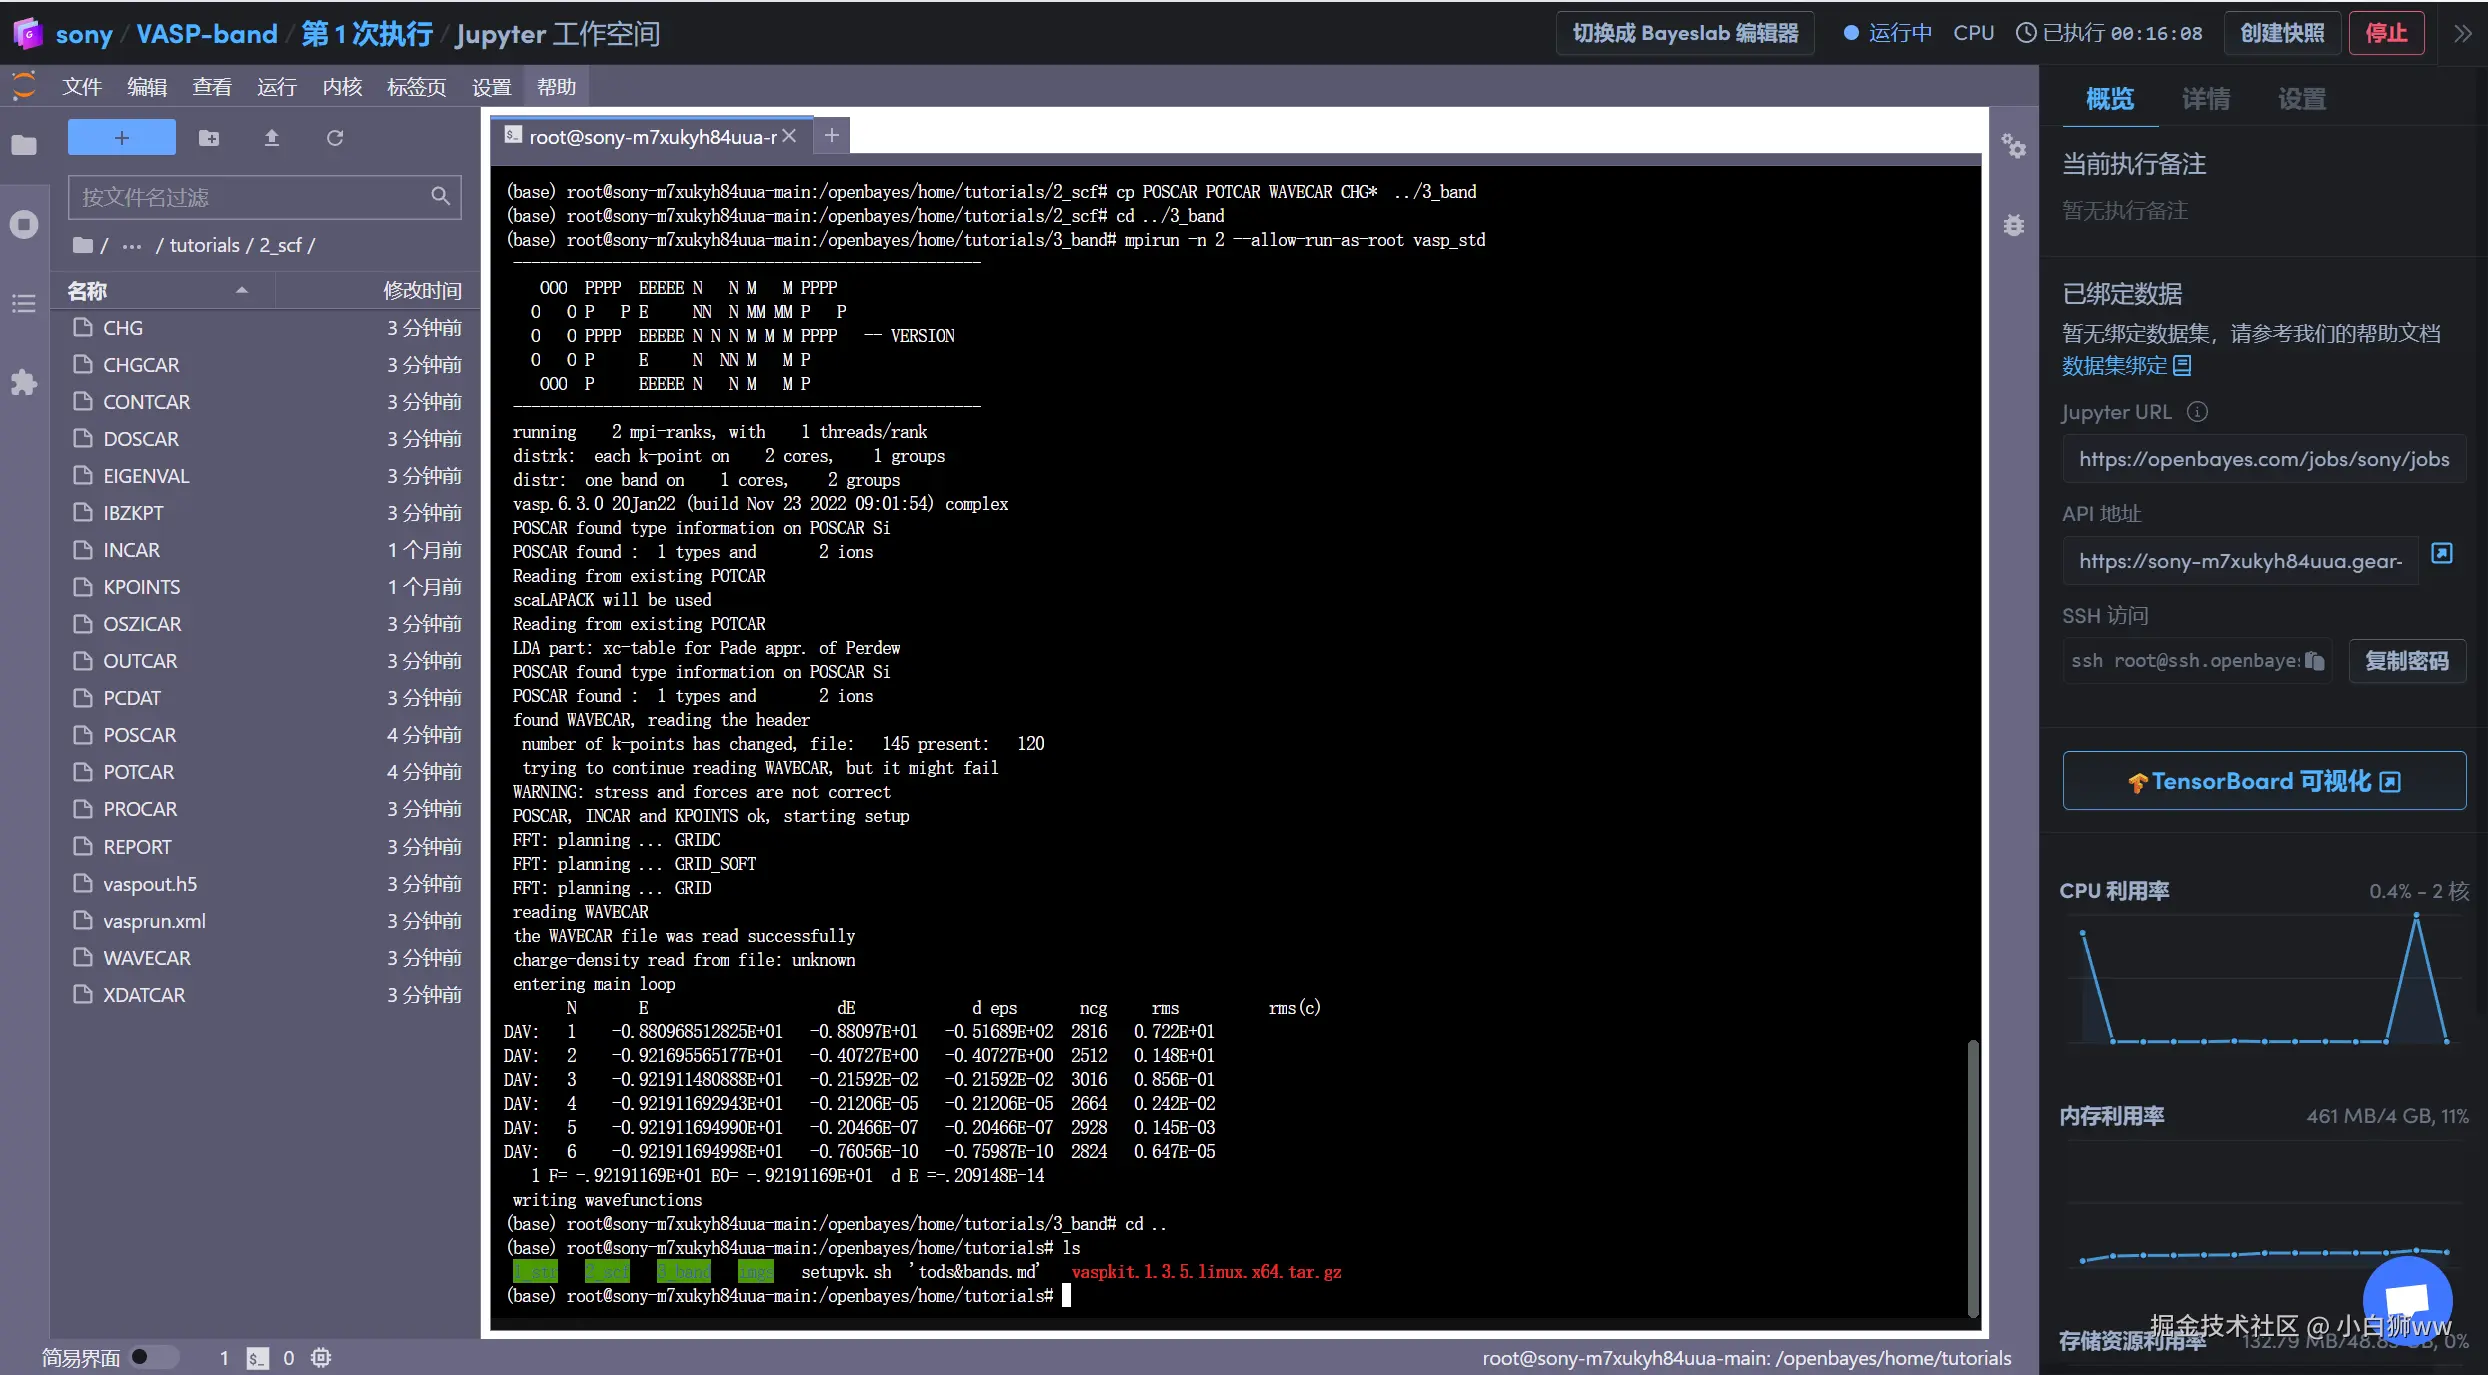2488x1375 pixels.
Task: Open the table of contents sidebar
Action: coord(24,303)
